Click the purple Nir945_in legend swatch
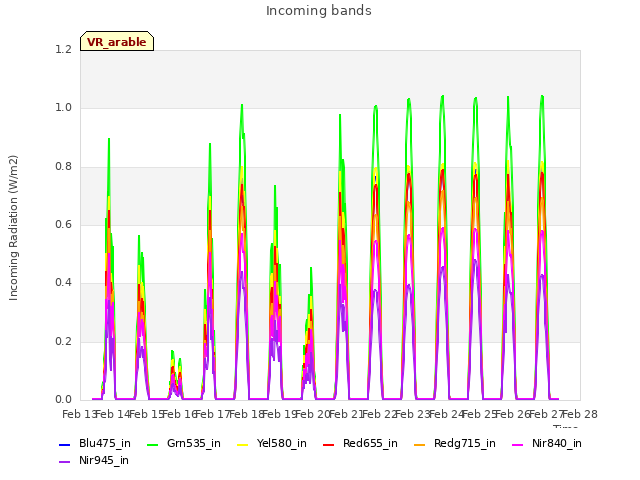640x480 pixels. coord(65,462)
